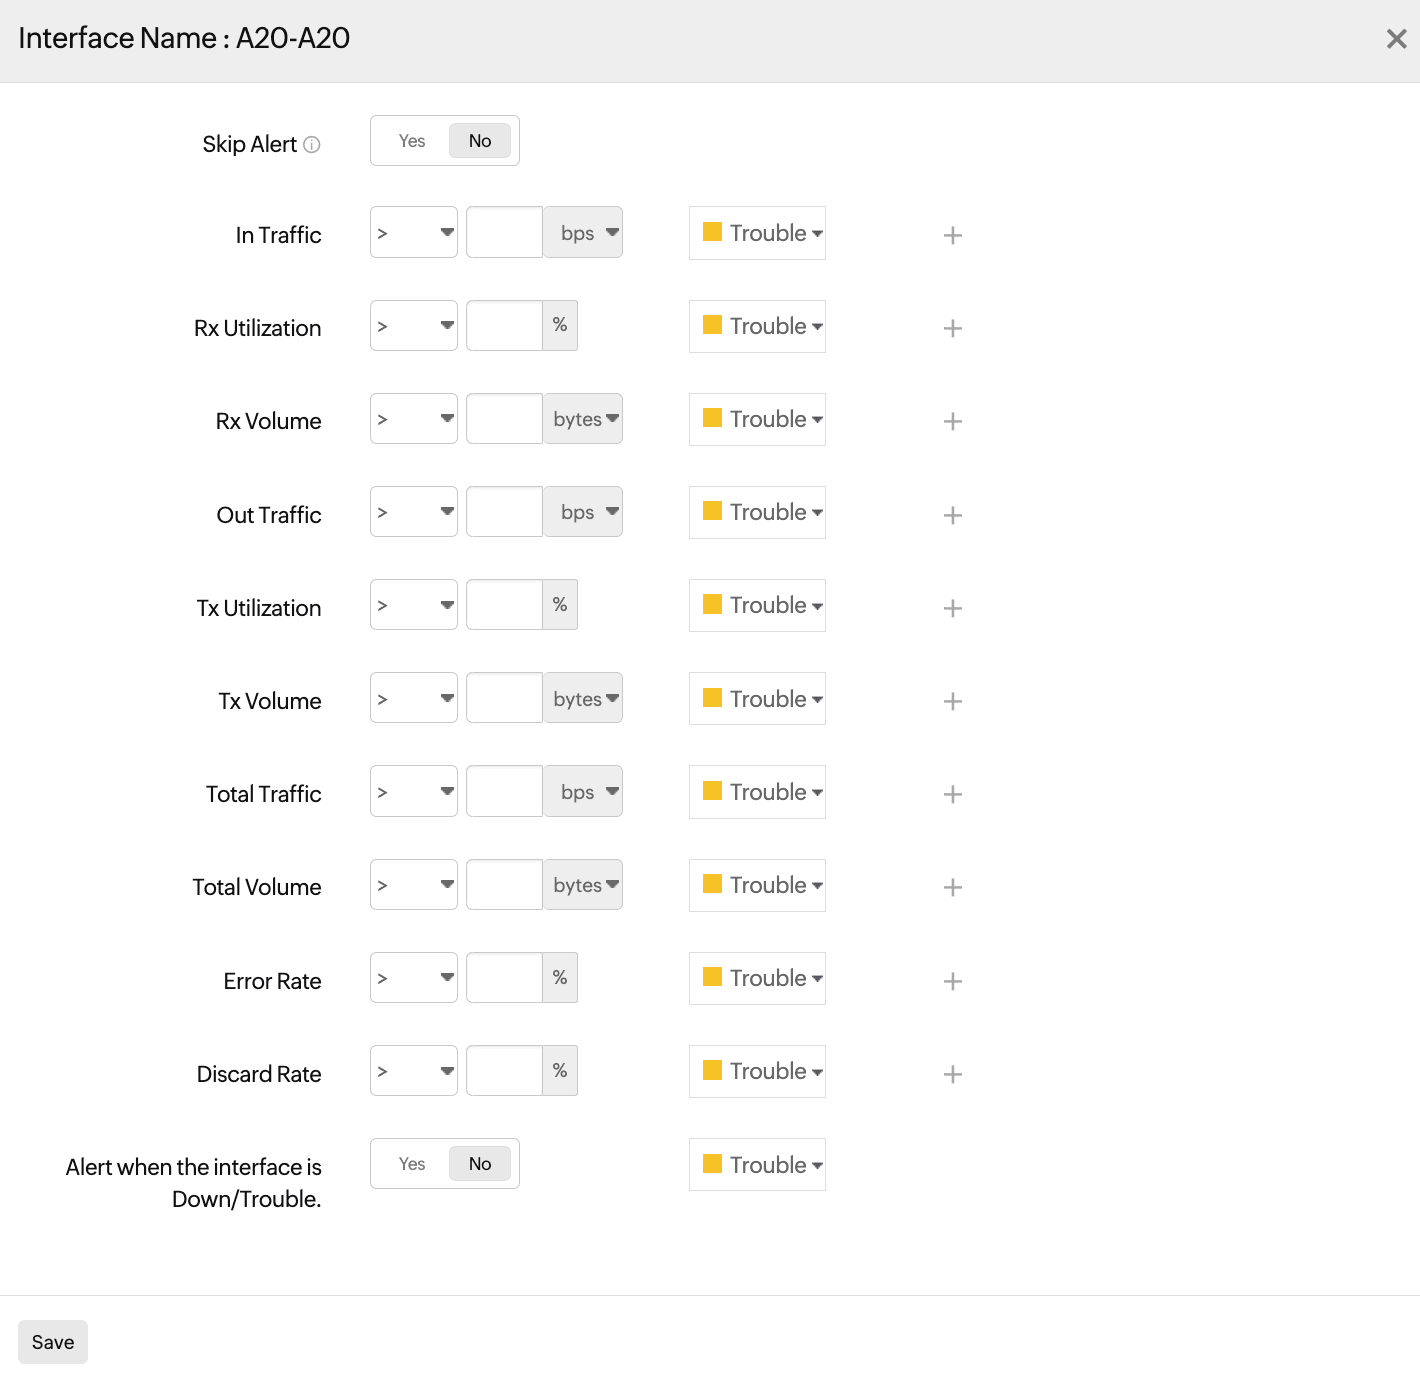Add another threshold row for In Traffic

coord(952,235)
